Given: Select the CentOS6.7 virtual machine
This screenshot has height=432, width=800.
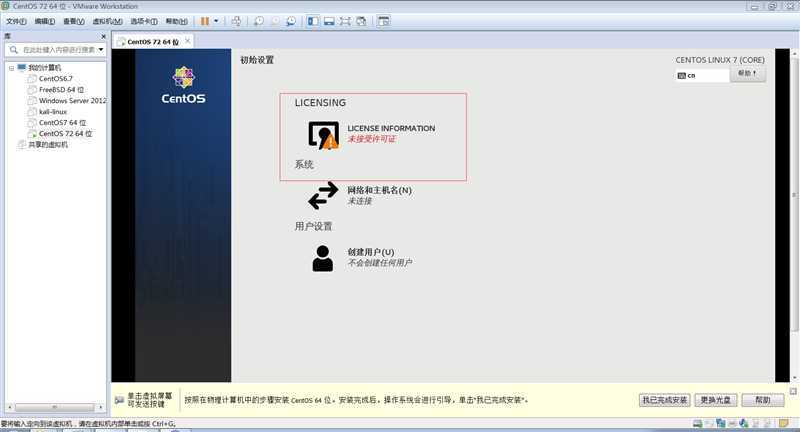Looking at the screenshot, I should (56, 79).
